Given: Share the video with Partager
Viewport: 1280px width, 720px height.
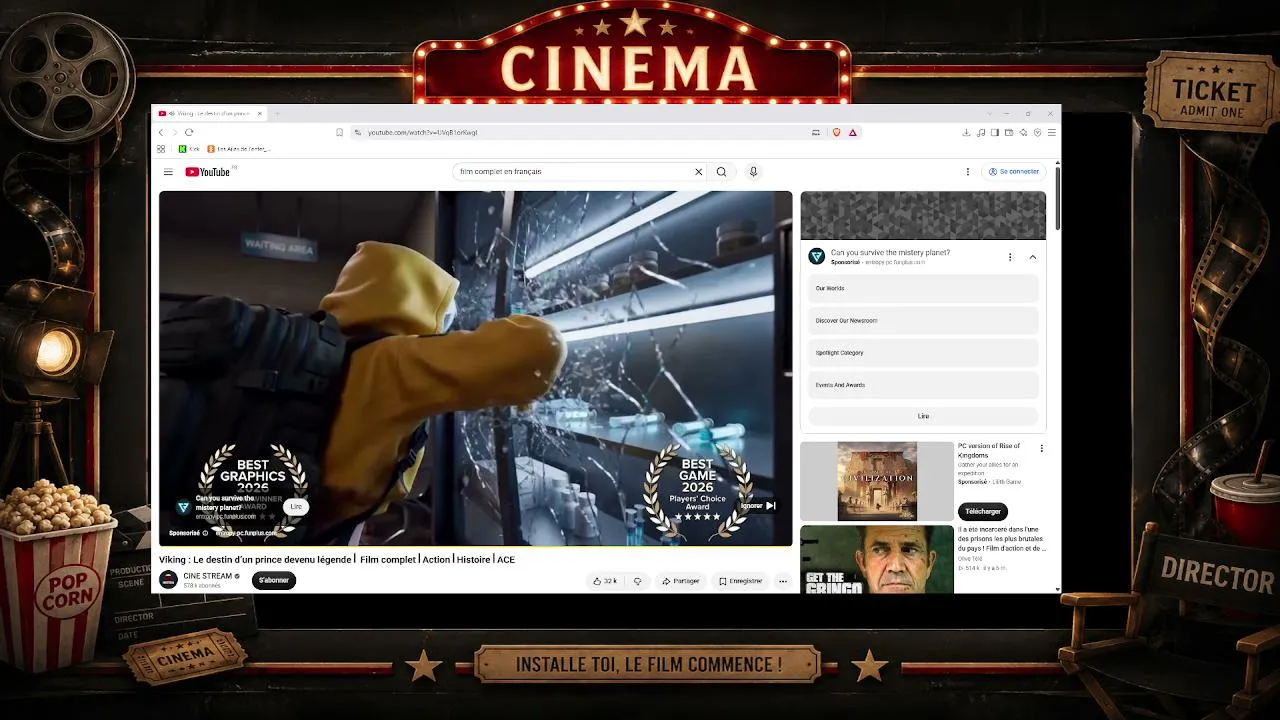Looking at the screenshot, I should 681,581.
